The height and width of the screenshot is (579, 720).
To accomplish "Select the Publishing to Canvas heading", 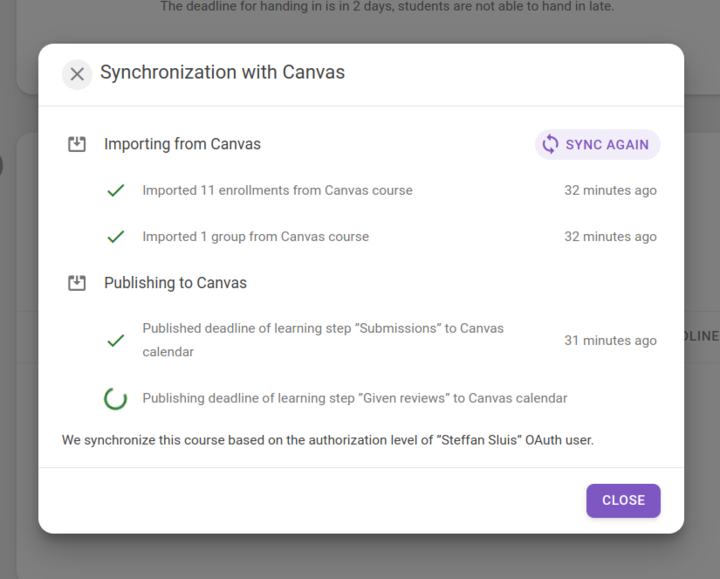I will (175, 283).
